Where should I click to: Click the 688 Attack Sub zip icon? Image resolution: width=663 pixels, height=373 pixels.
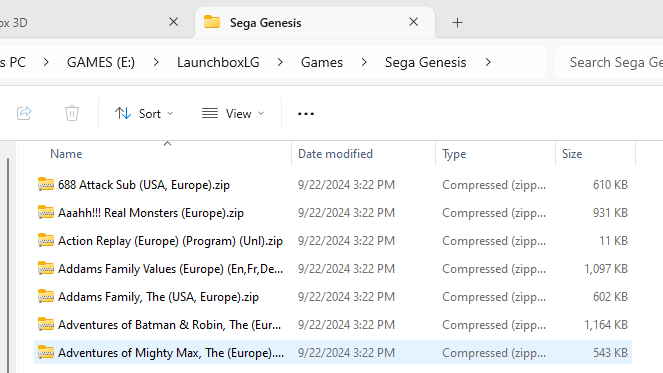click(46, 185)
